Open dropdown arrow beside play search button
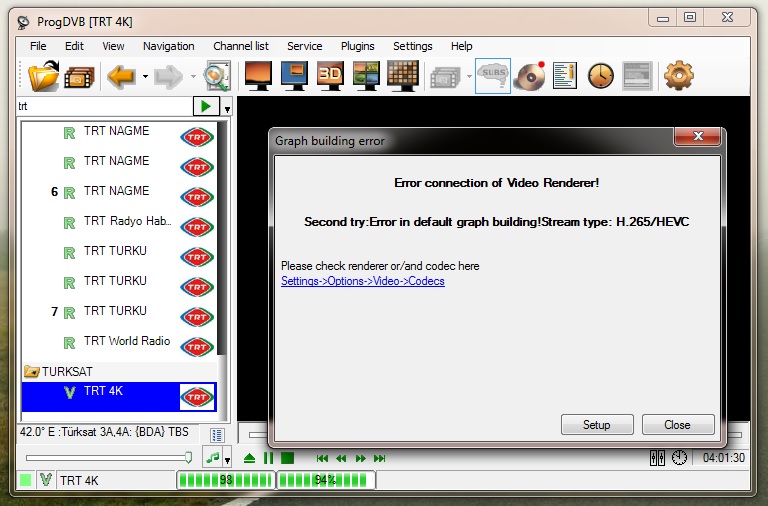The image size is (768, 506). (227, 109)
